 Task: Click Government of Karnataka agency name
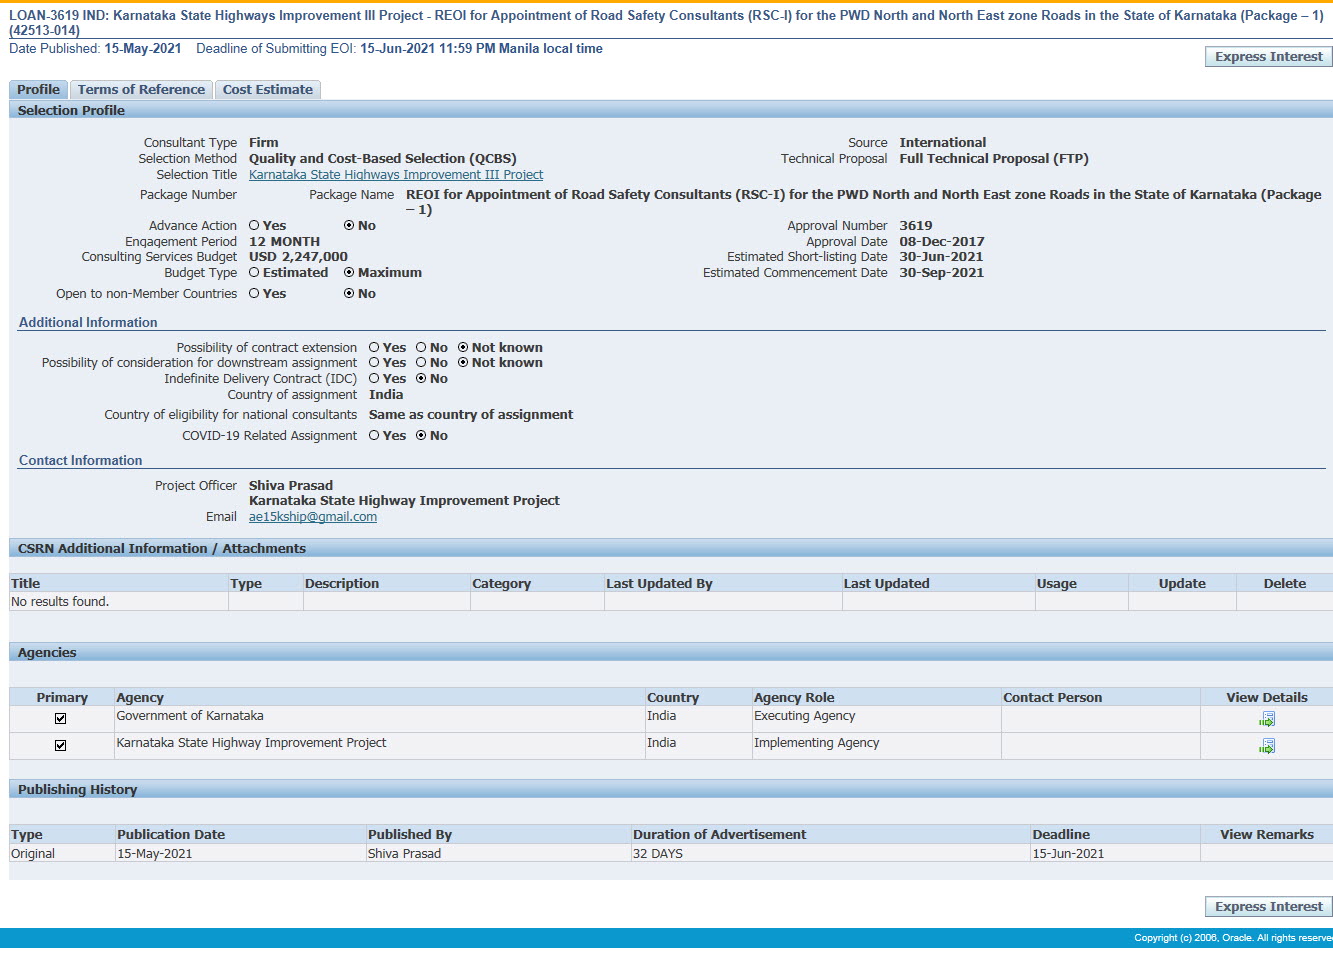click(190, 716)
